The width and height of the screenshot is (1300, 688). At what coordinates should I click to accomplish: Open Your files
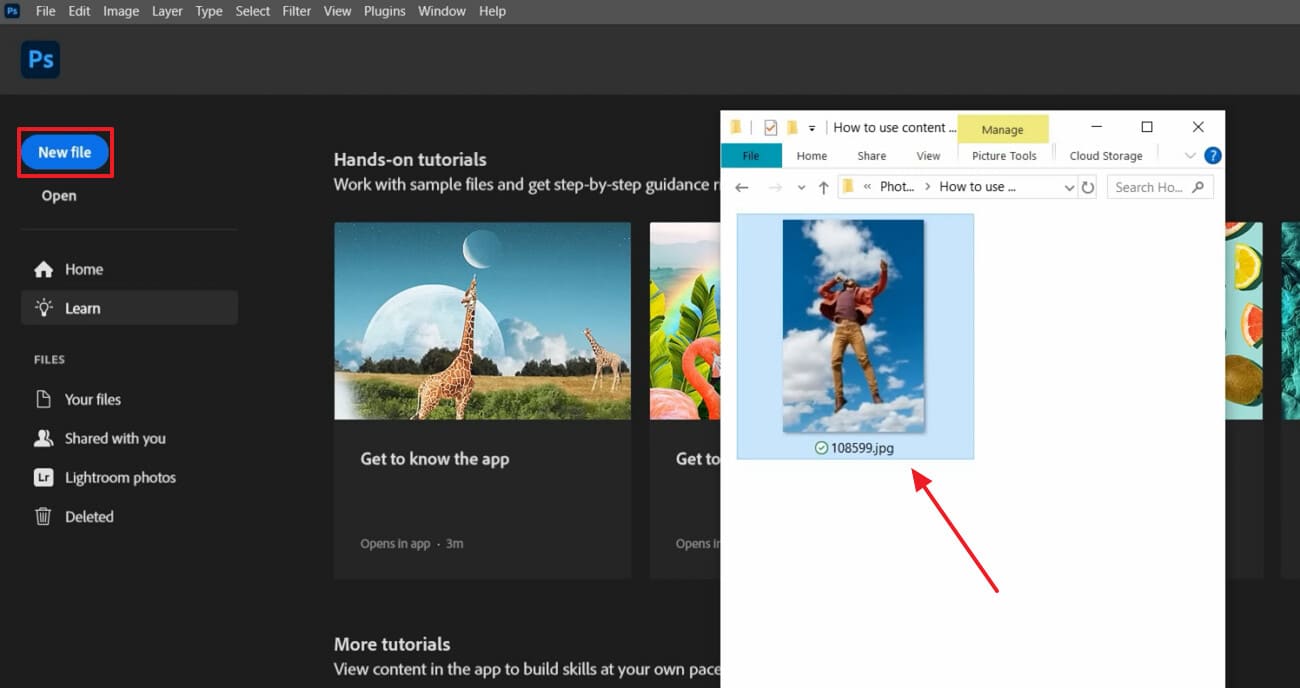92,398
